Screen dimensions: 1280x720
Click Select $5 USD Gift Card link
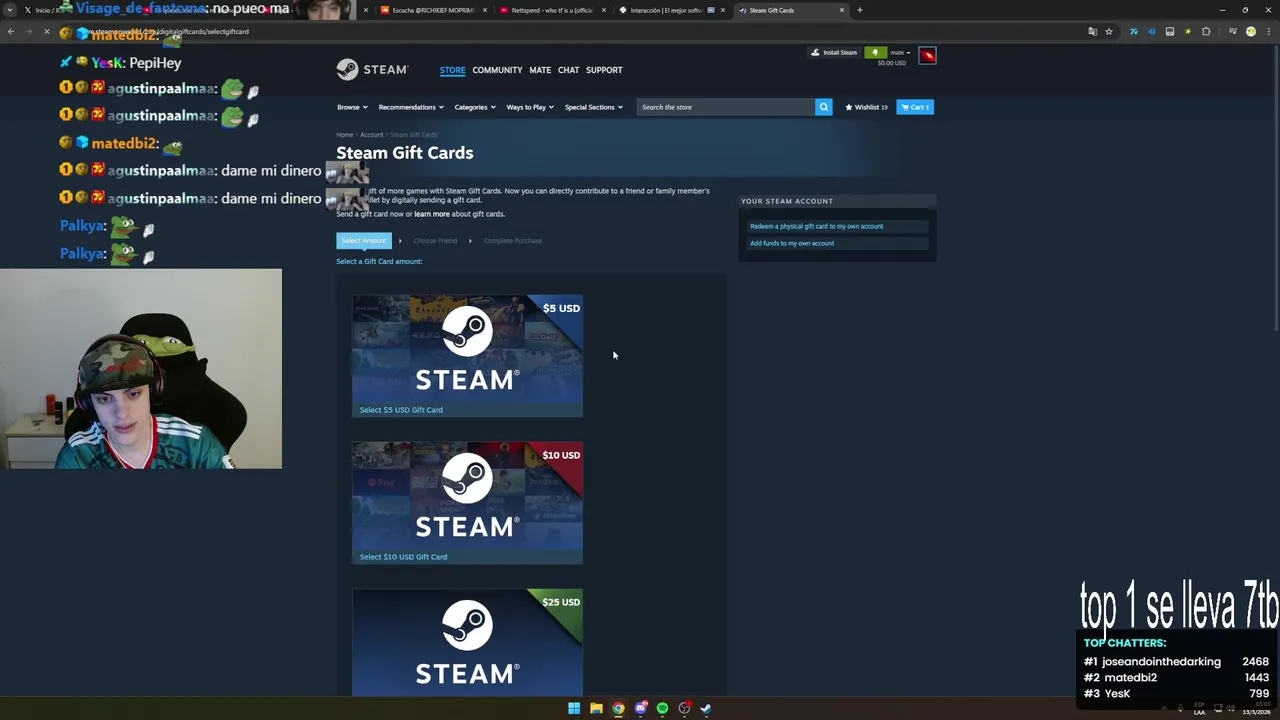401,410
